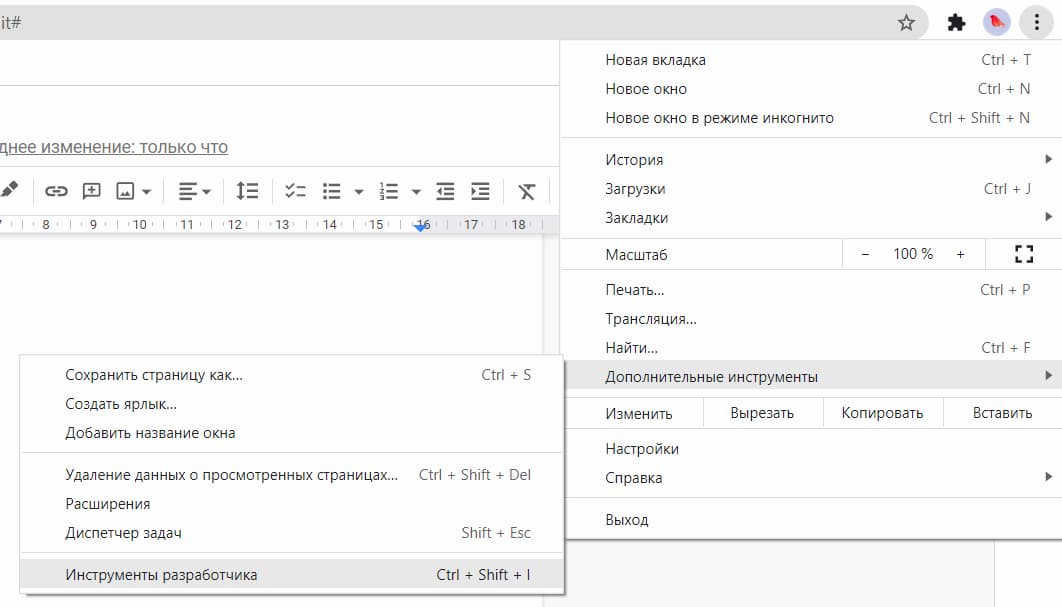The image size is (1062, 607).
Task: Increase the paragraph indent
Action: tap(480, 191)
